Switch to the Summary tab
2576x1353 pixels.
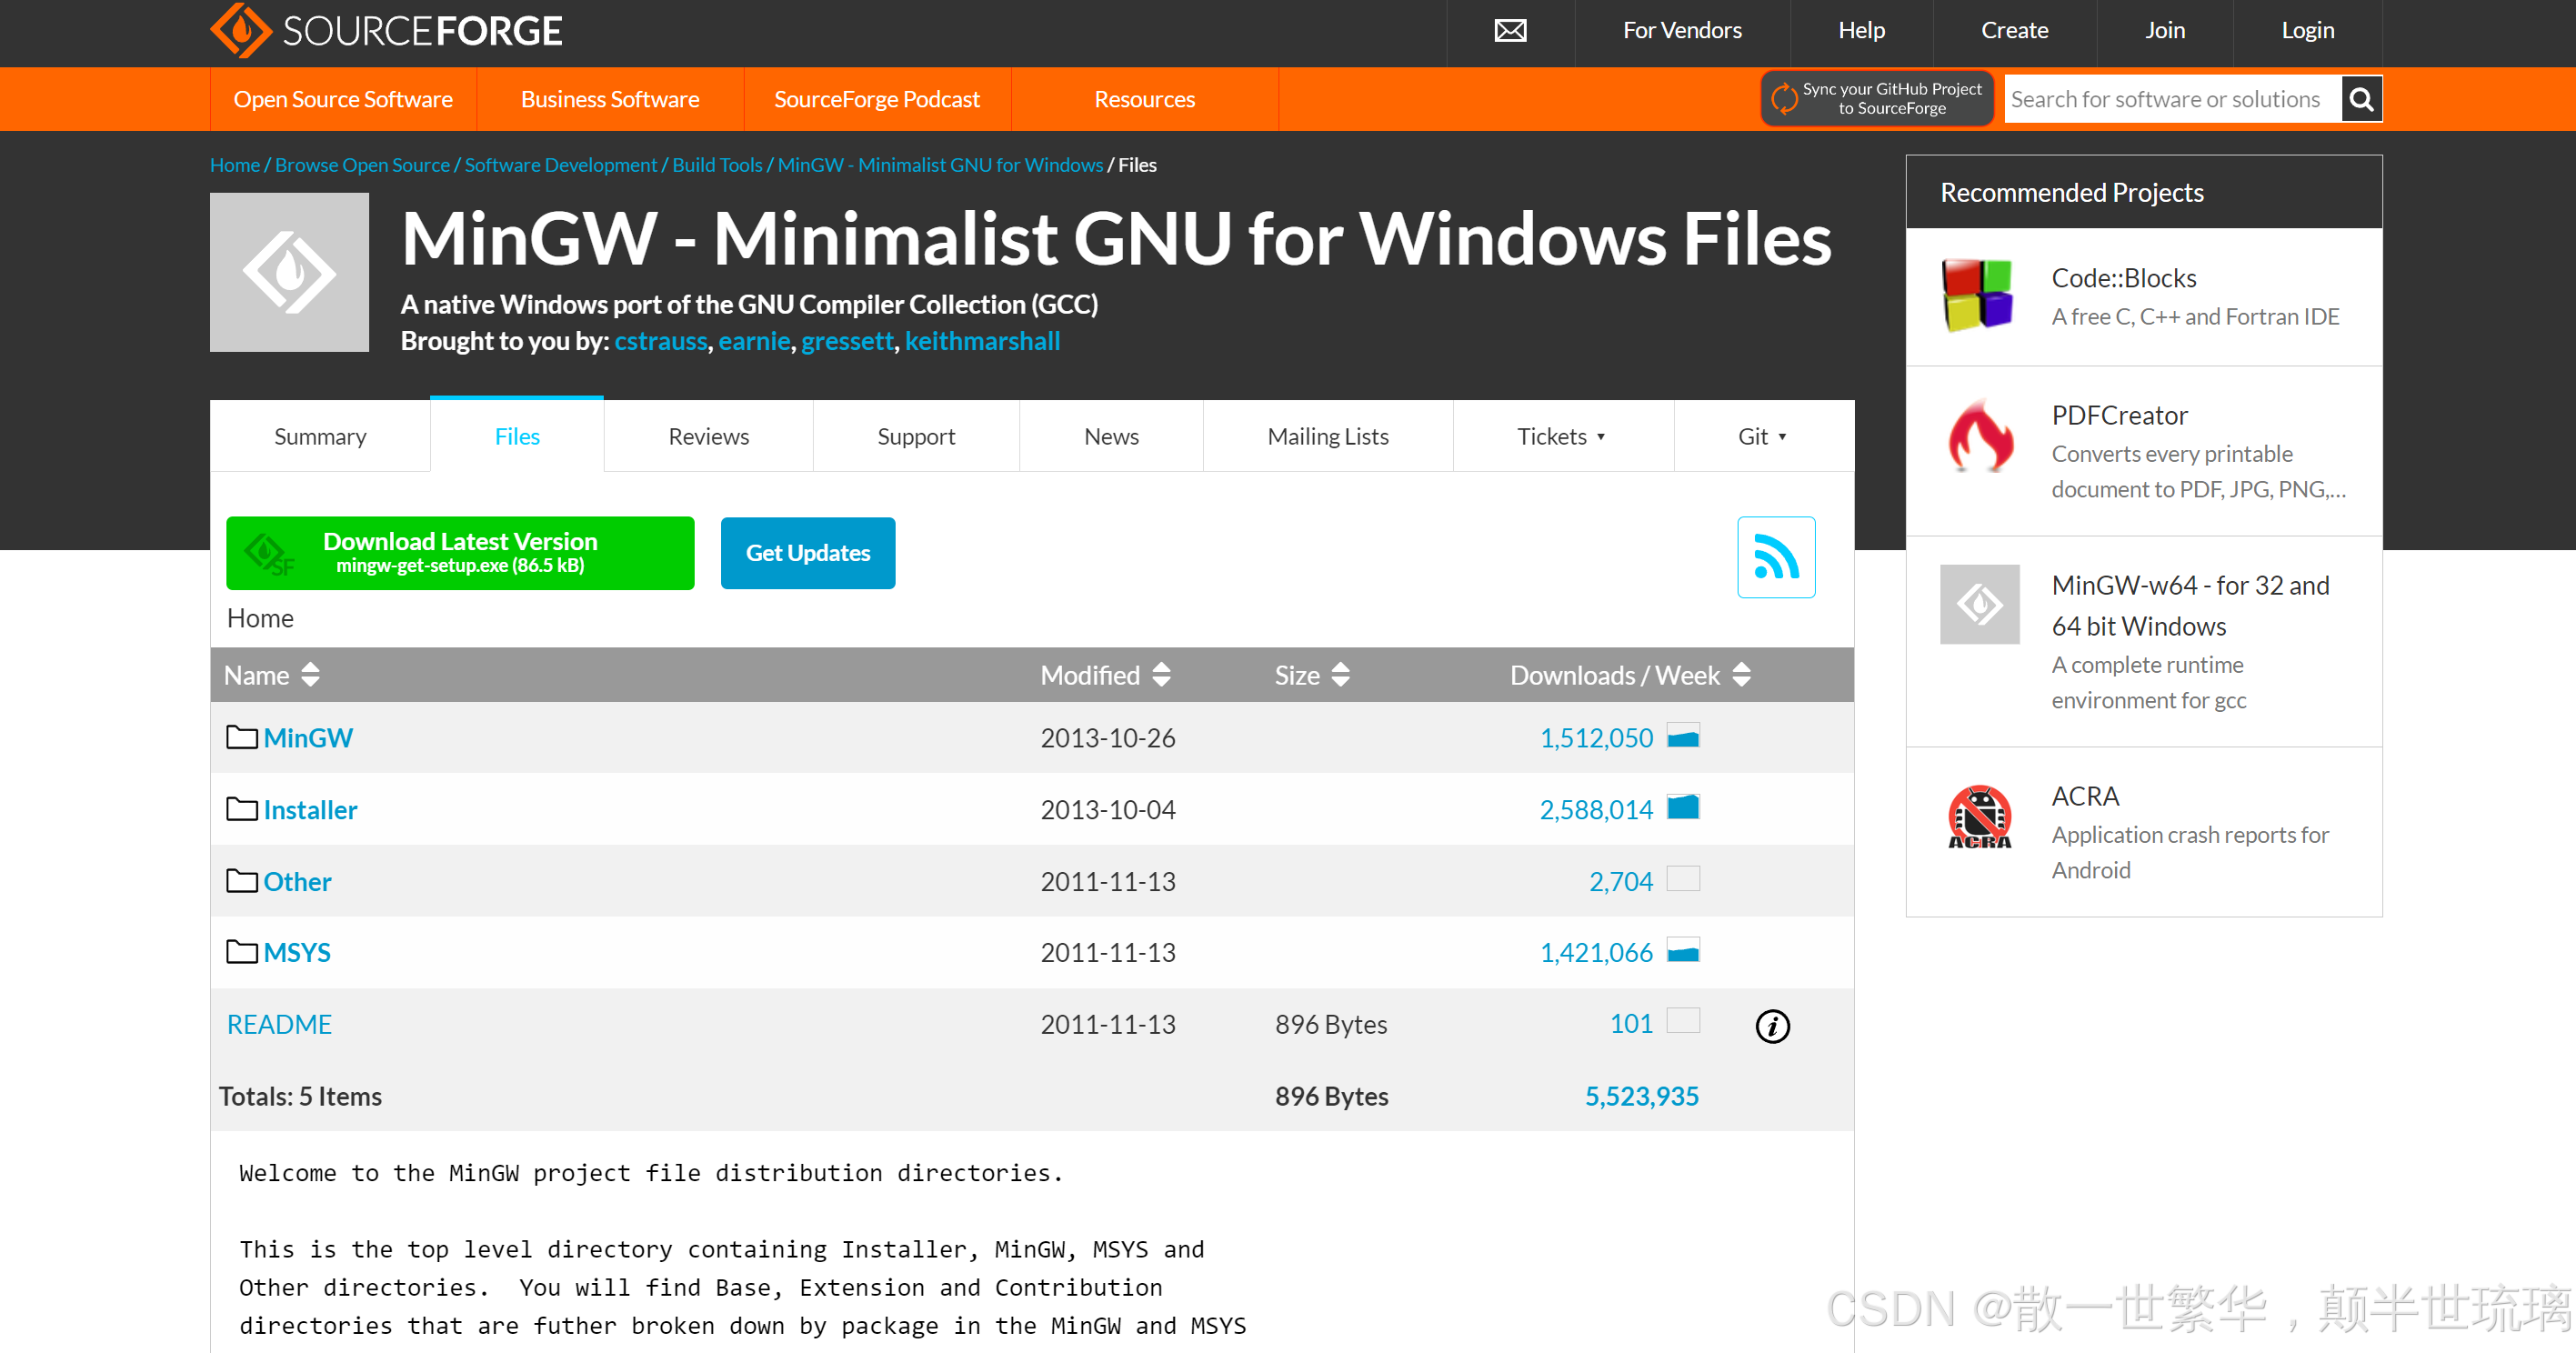point(320,436)
